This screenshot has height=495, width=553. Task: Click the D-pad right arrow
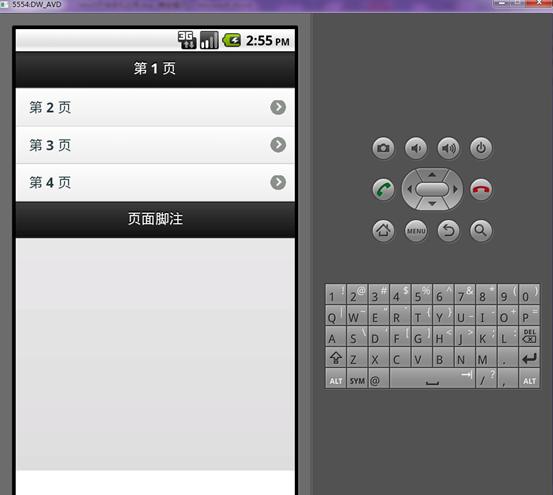(456, 189)
